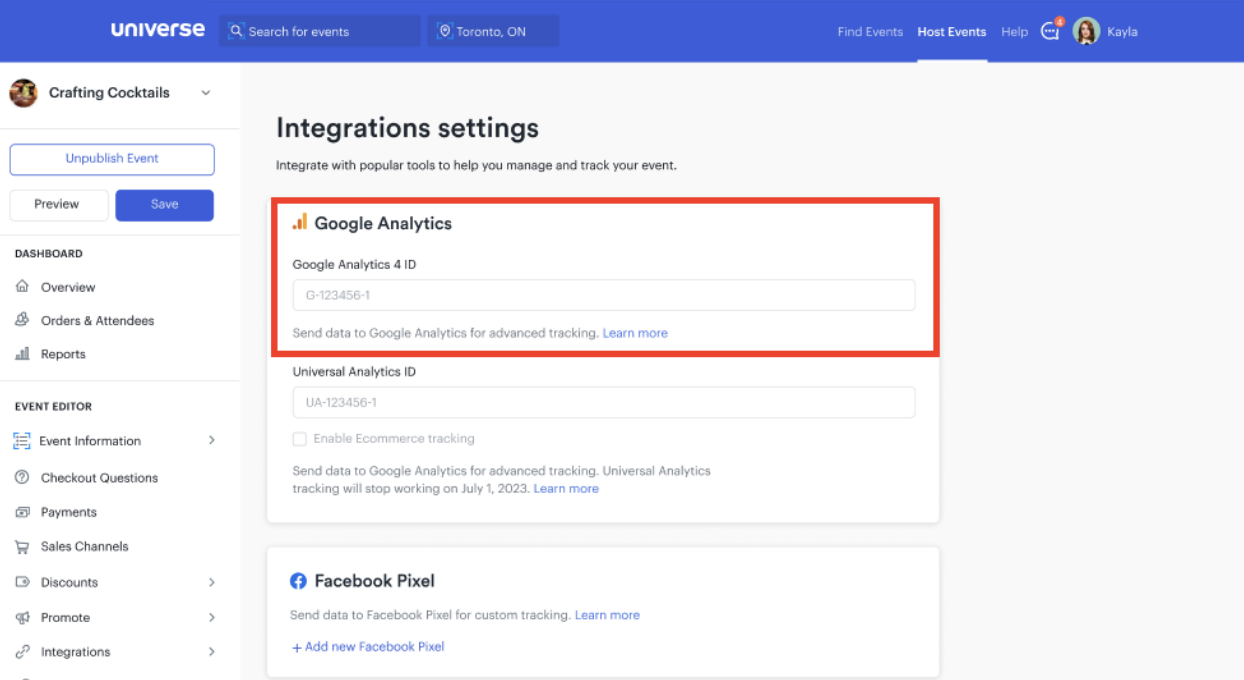The height and width of the screenshot is (680, 1244).
Task: Expand the Integrations chevron
Action: [x=211, y=652]
